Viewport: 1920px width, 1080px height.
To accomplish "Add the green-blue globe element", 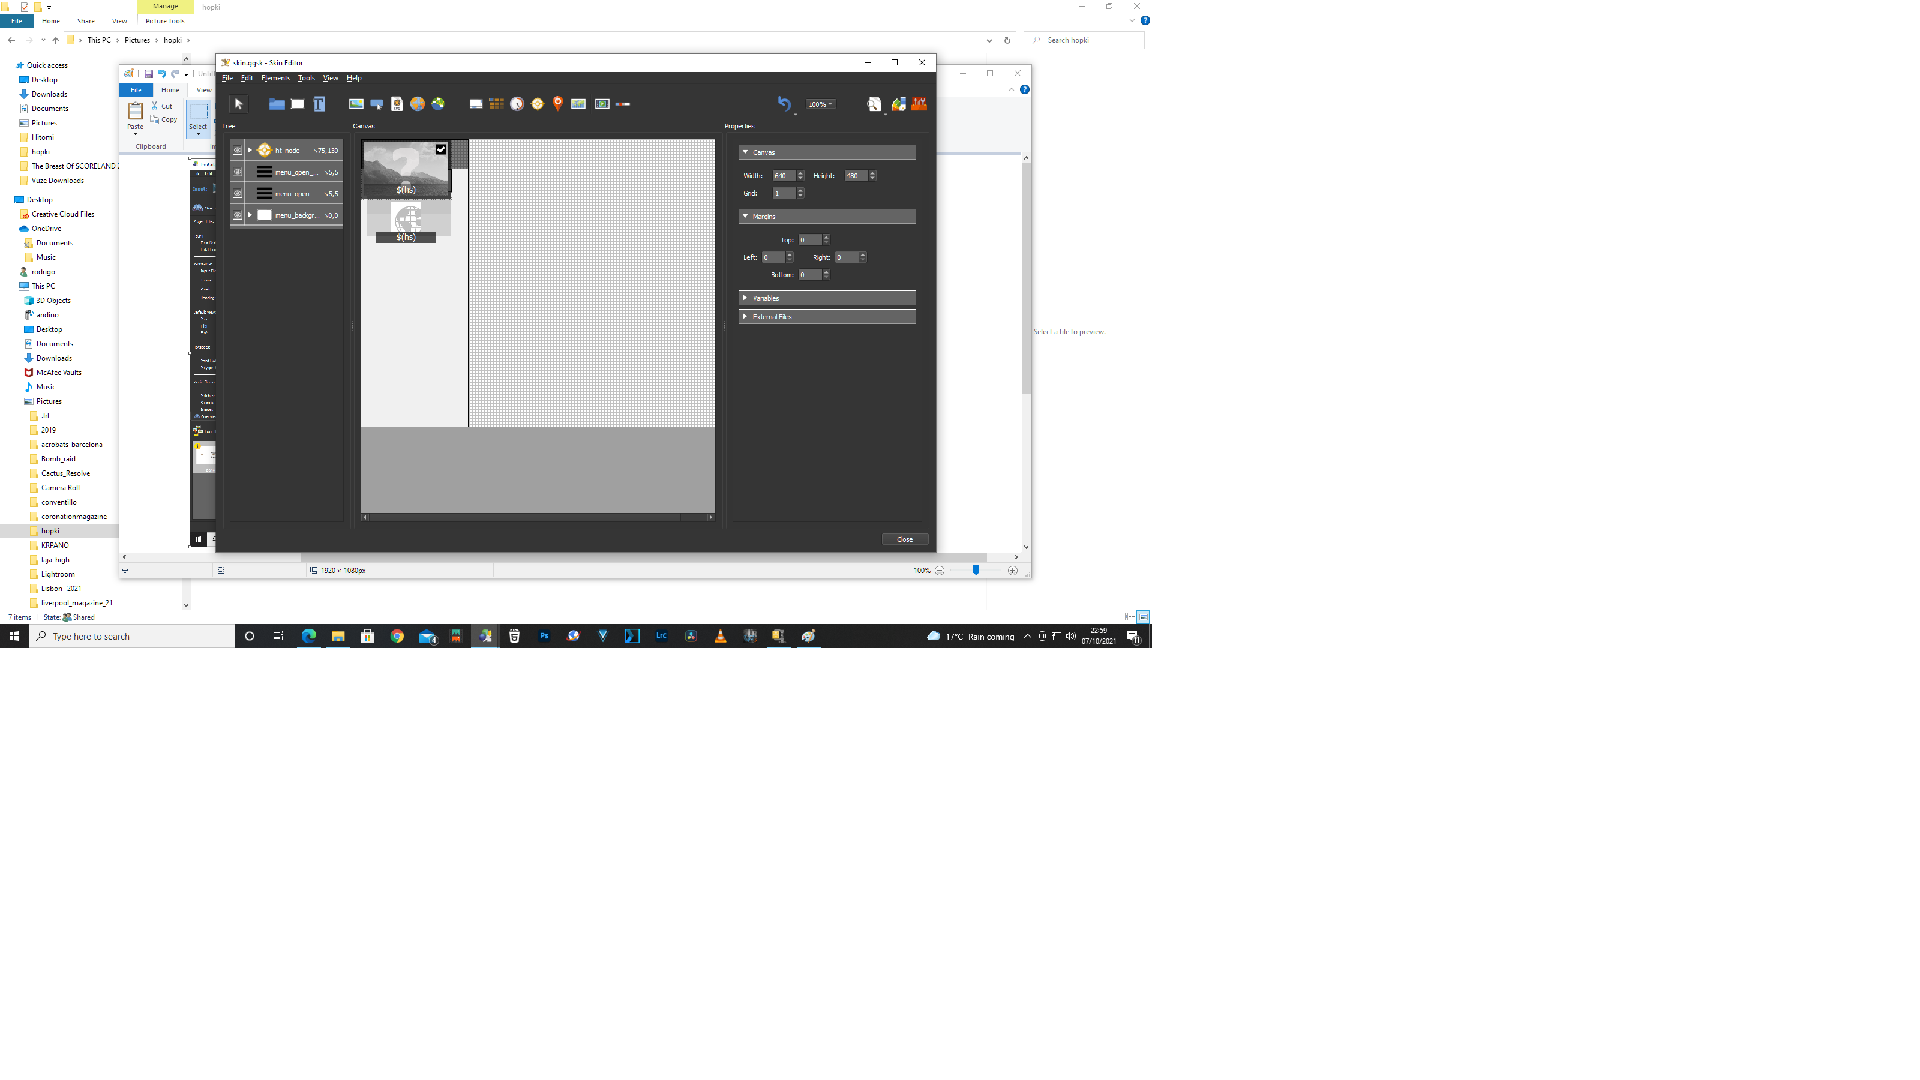I will [438, 104].
